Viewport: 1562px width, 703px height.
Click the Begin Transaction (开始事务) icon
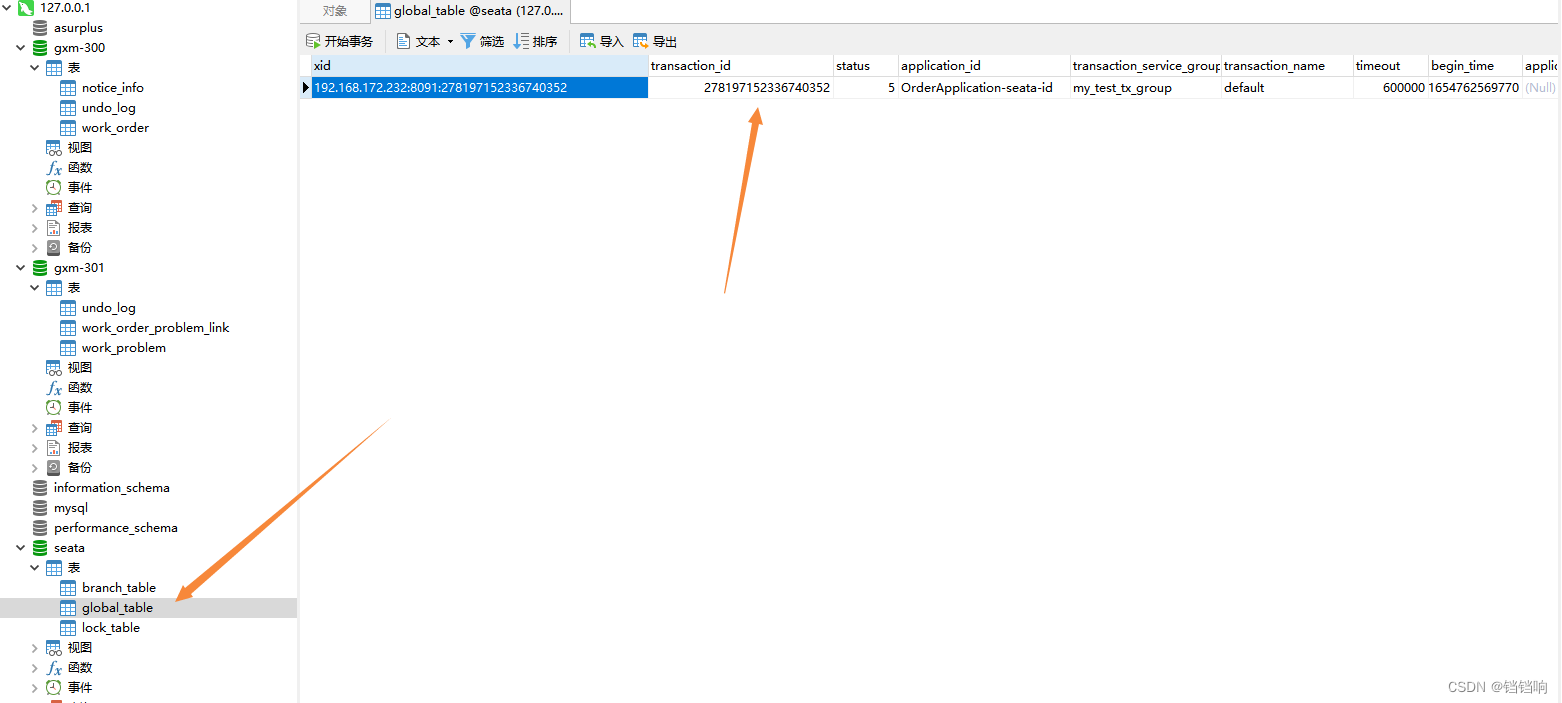coord(313,41)
